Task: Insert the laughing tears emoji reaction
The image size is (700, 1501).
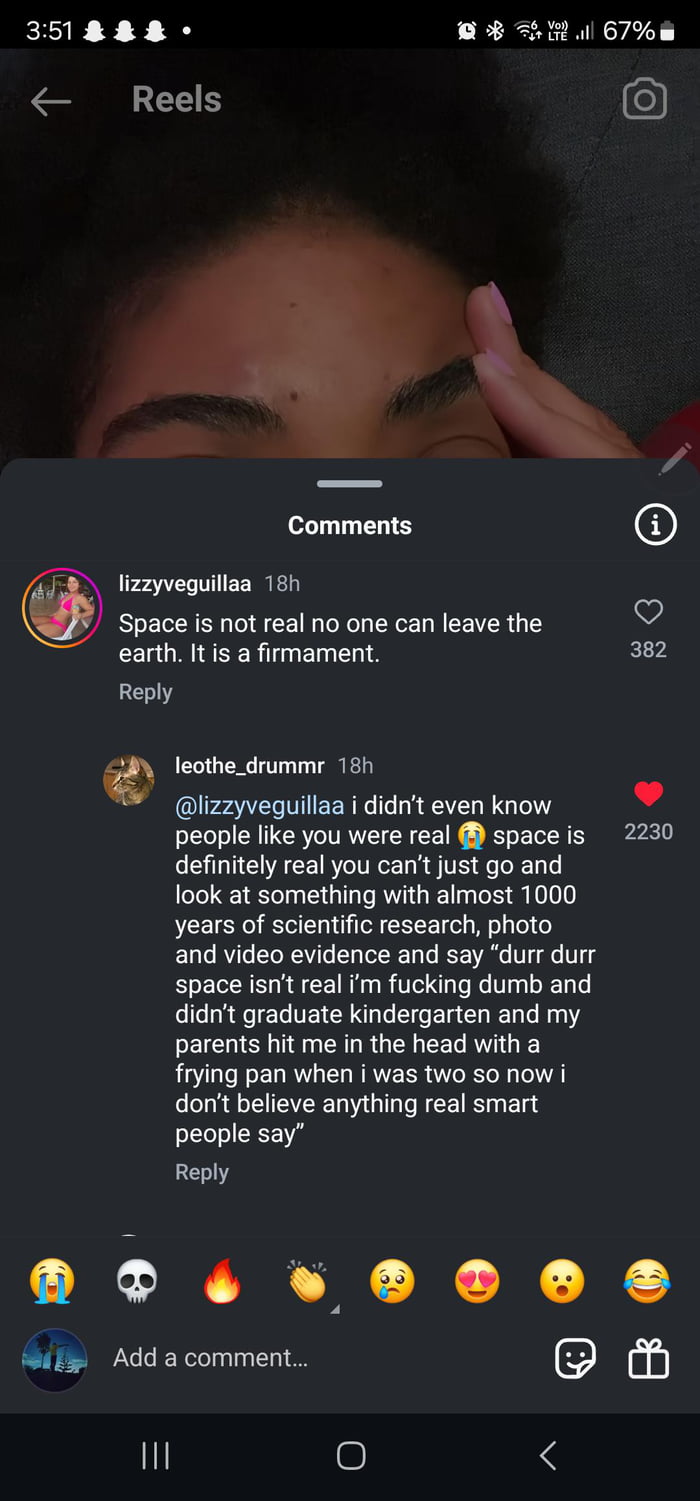Action: pos(647,1281)
